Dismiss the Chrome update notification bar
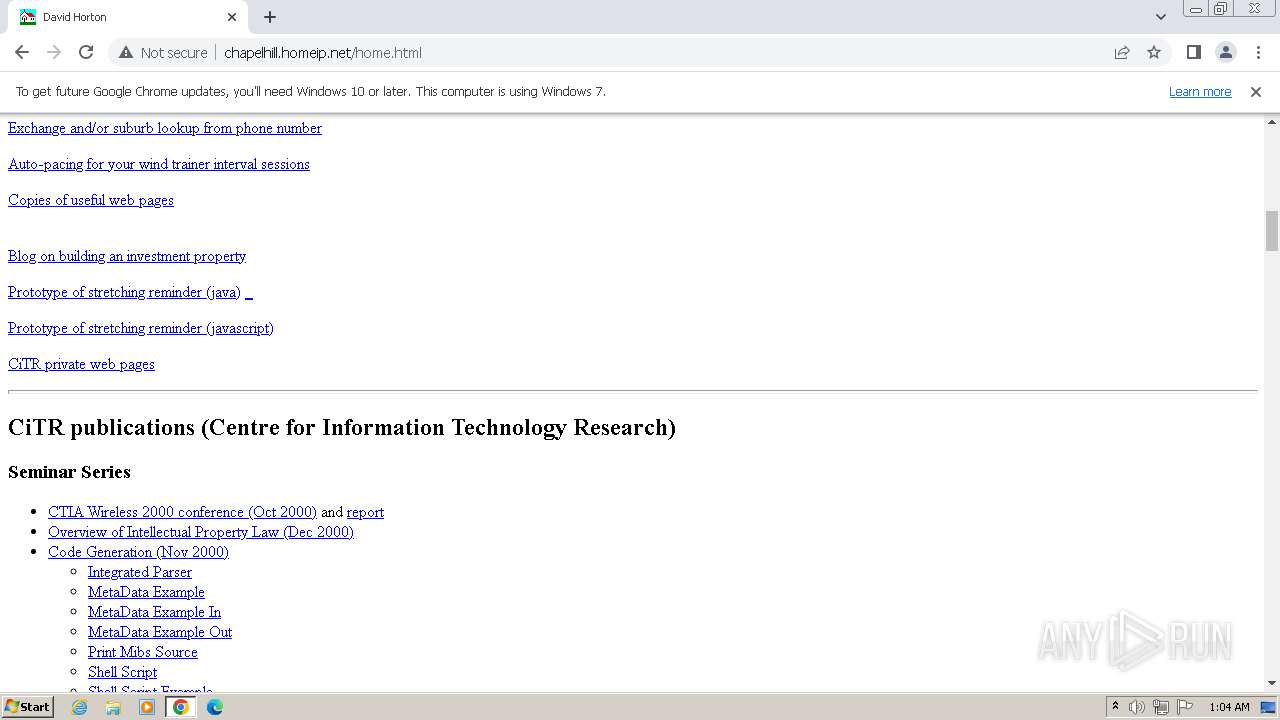Screen dimensions: 1280x720 pos(1256,91)
